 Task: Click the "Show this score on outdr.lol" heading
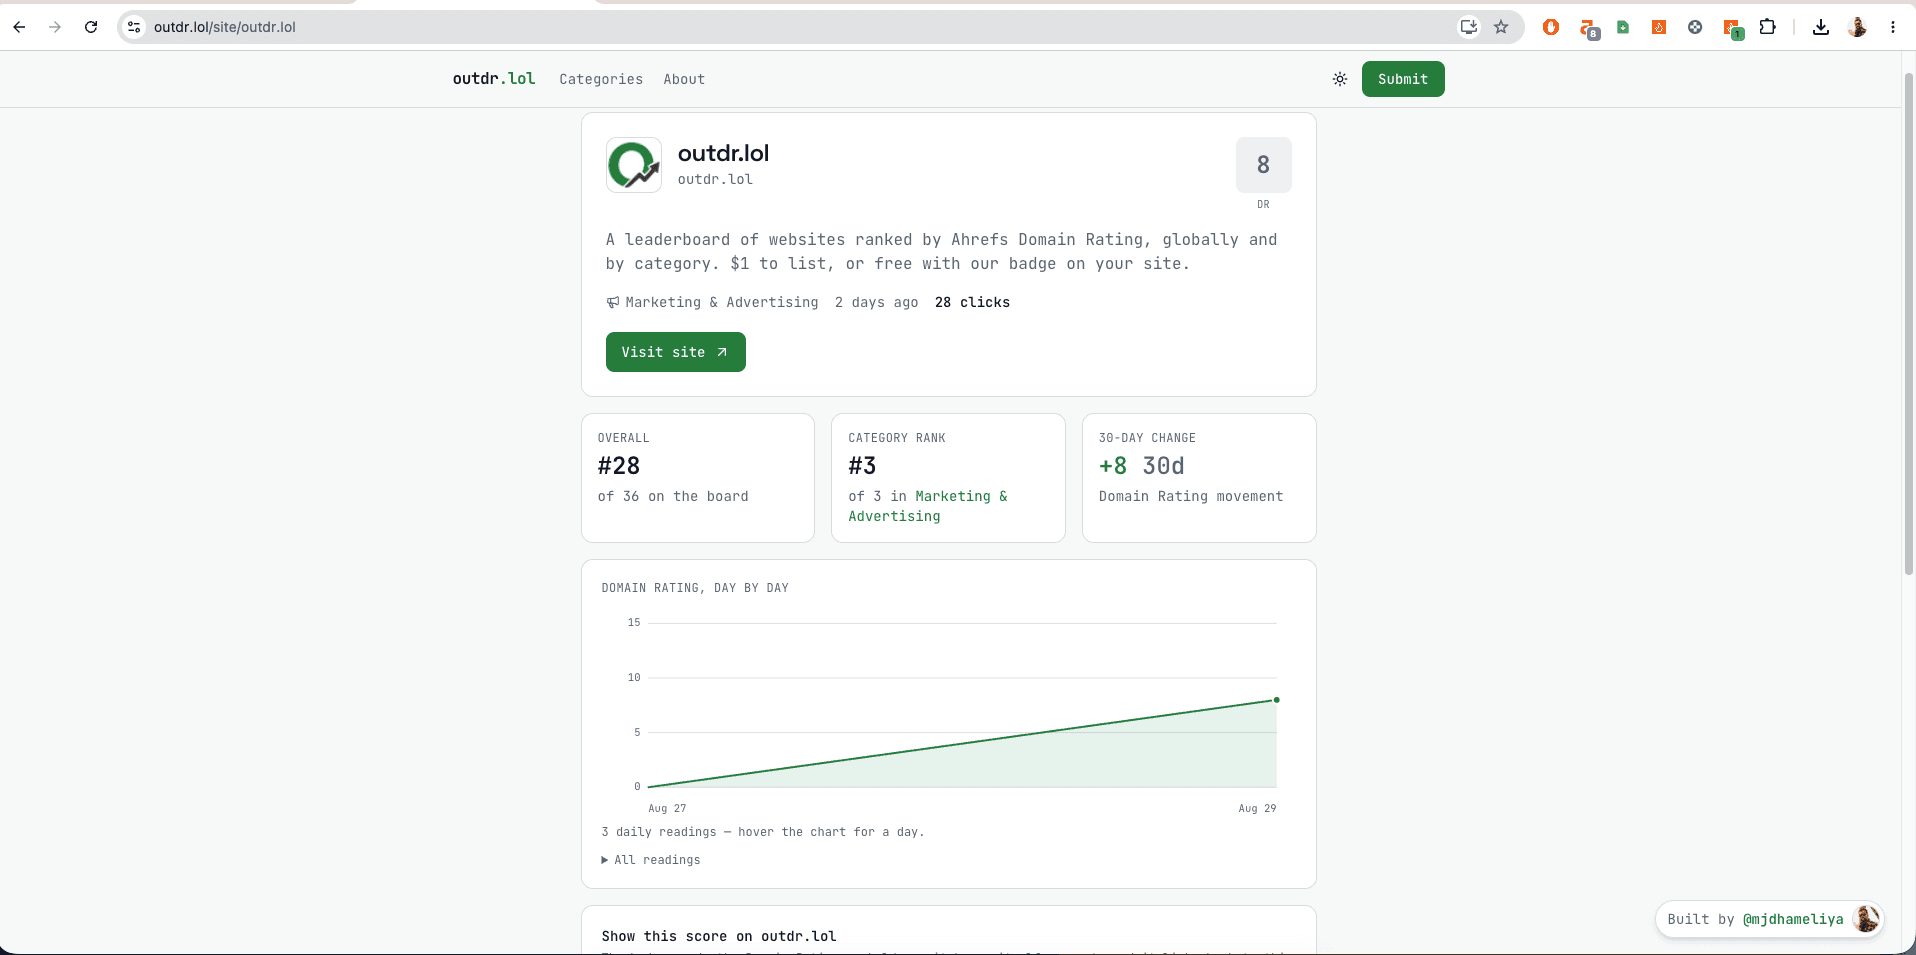[x=719, y=936]
